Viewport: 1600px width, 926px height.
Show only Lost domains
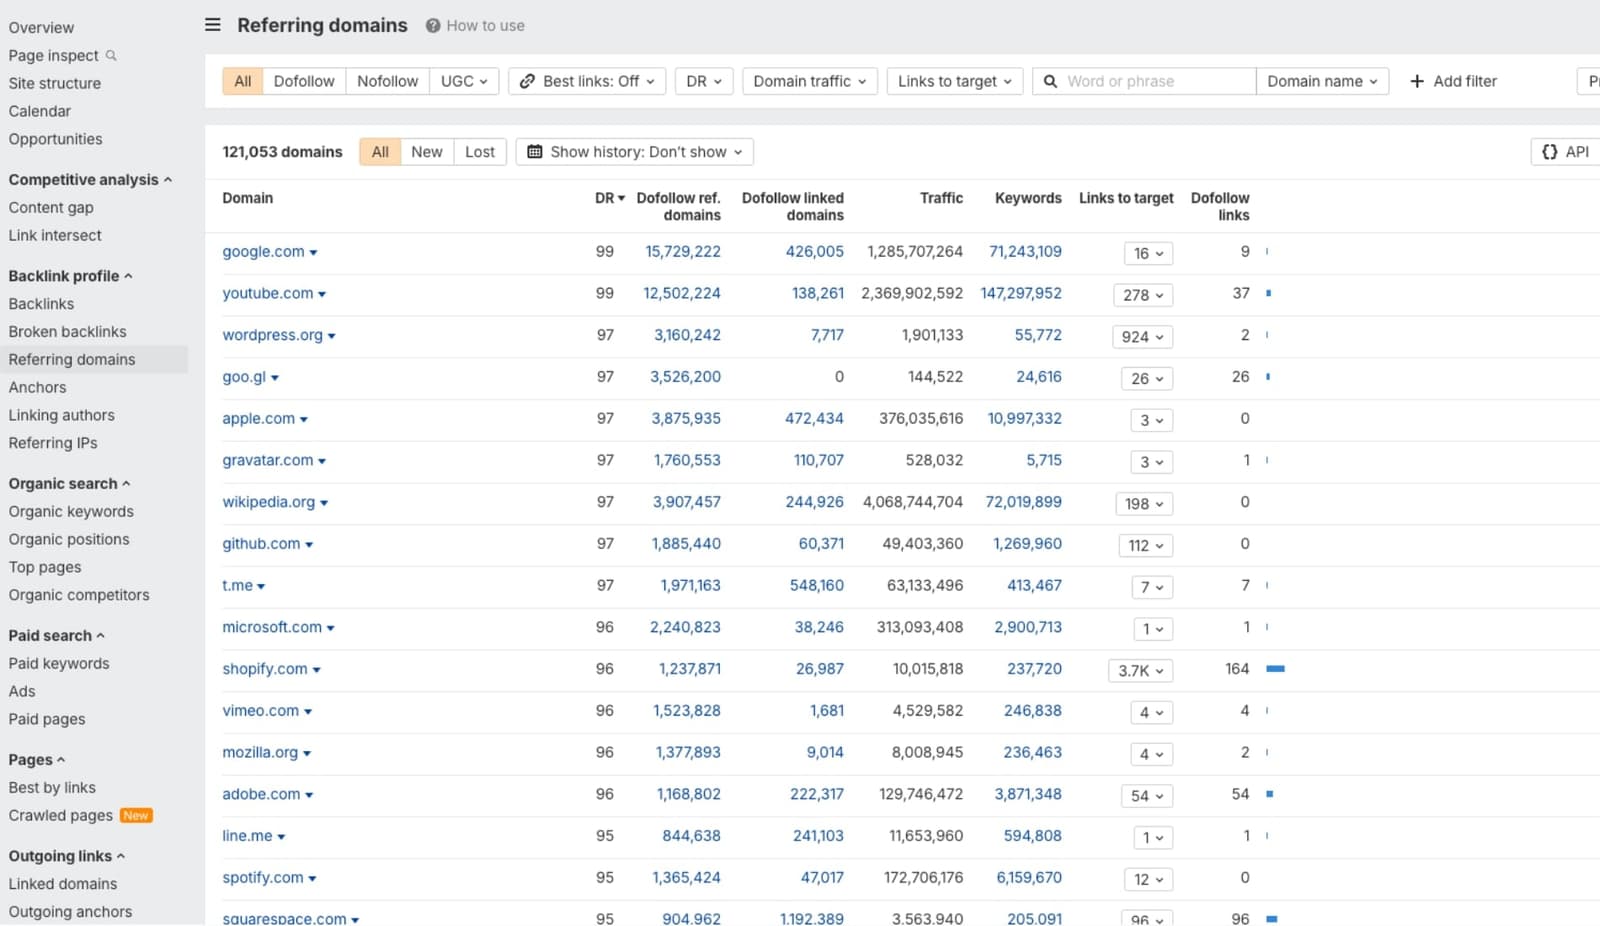pyautogui.click(x=480, y=152)
